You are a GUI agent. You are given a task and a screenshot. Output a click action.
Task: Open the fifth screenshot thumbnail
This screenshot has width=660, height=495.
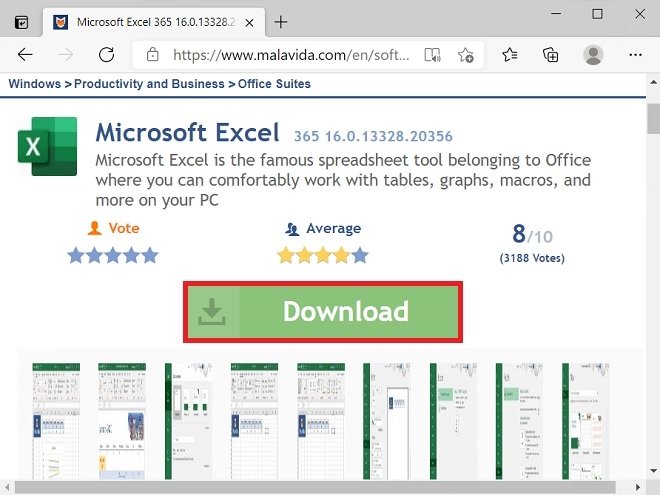tap(321, 421)
